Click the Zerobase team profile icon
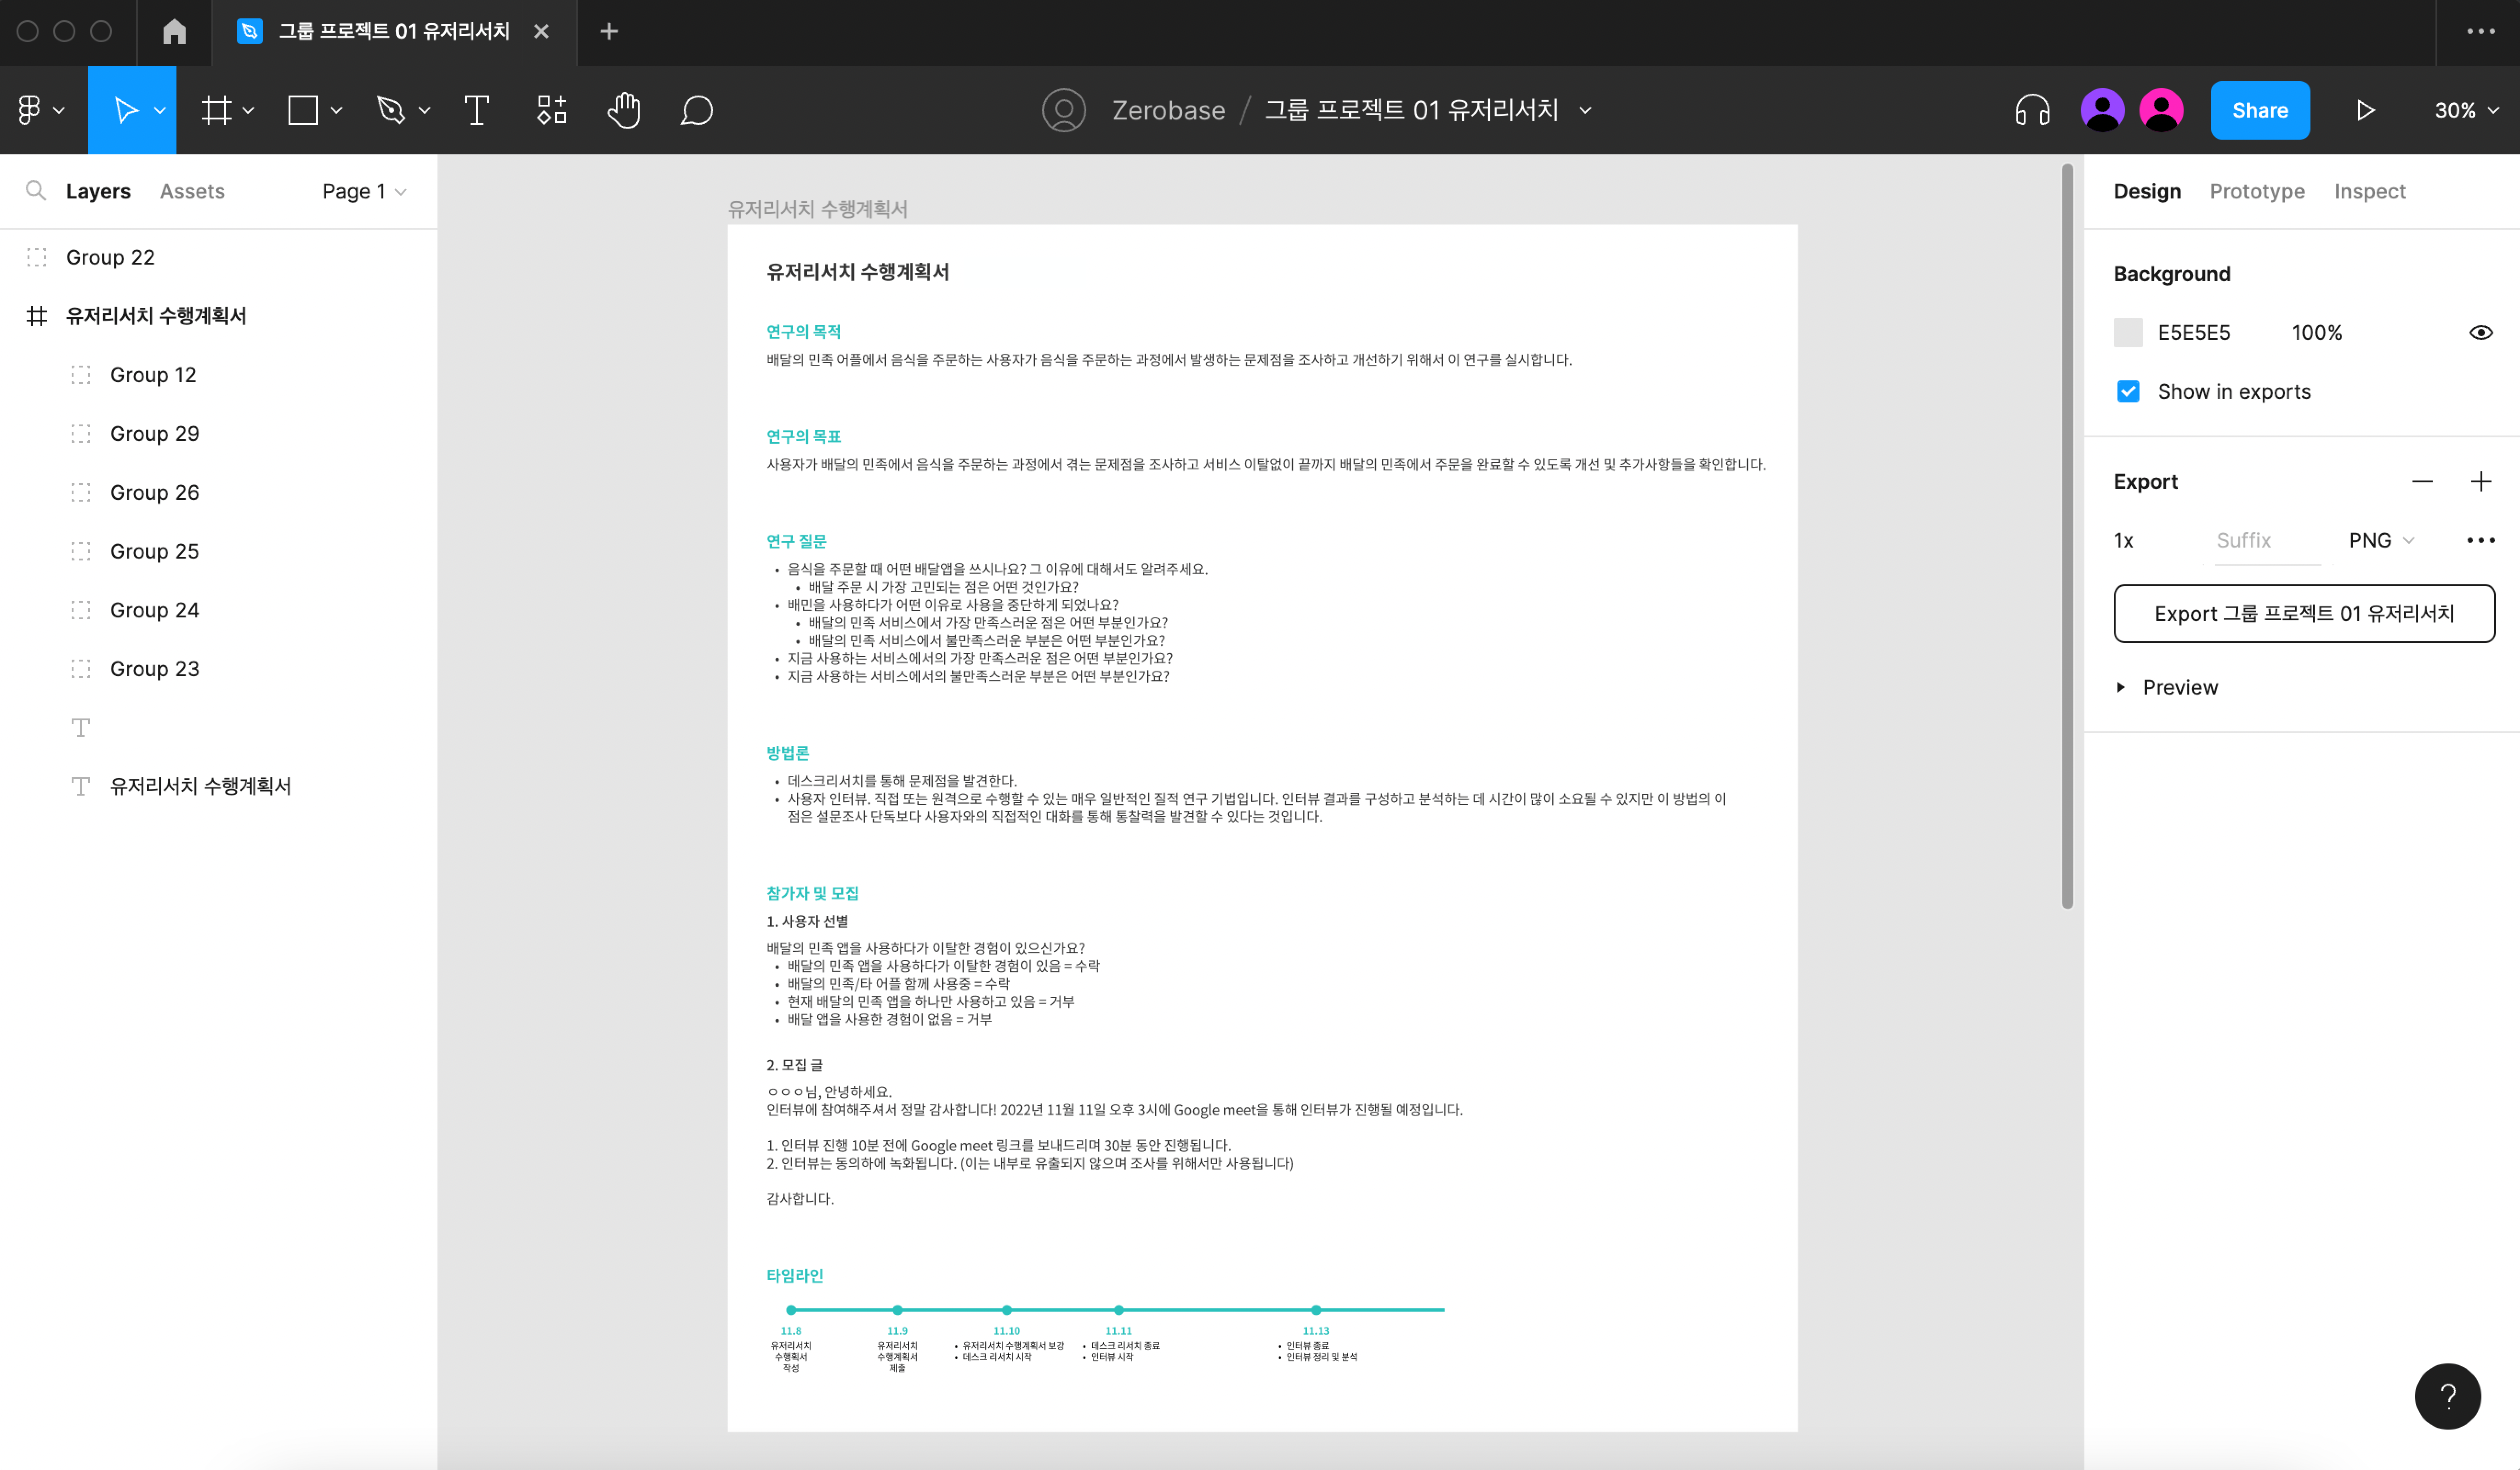Image resolution: width=2520 pixels, height=1470 pixels. pos(1064,110)
